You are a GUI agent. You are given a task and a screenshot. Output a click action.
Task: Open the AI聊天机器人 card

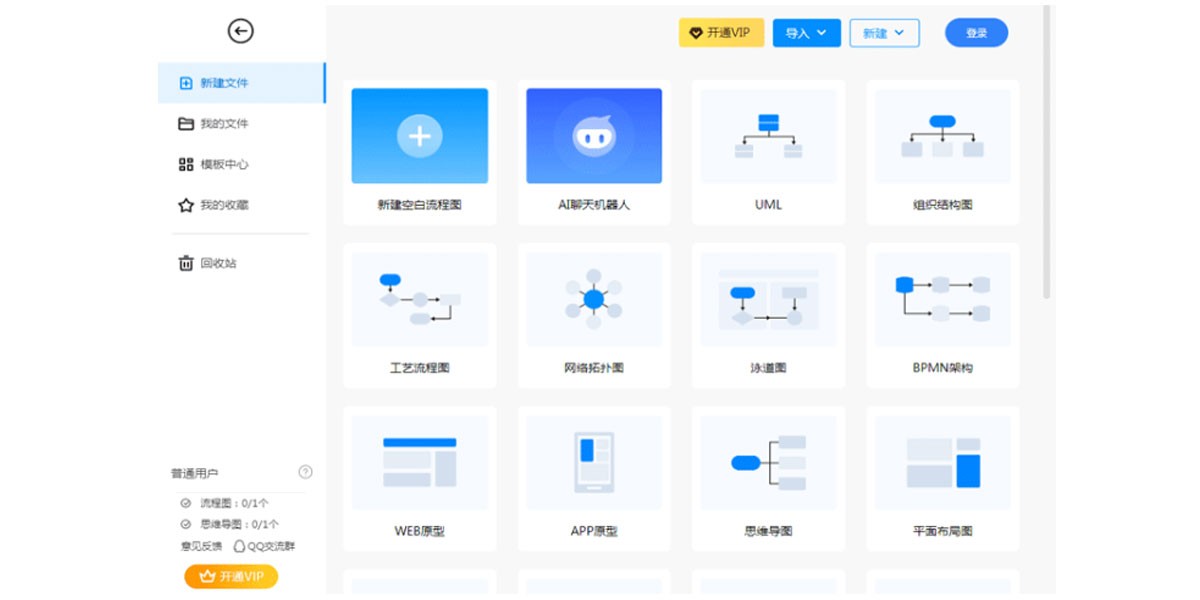(594, 152)
